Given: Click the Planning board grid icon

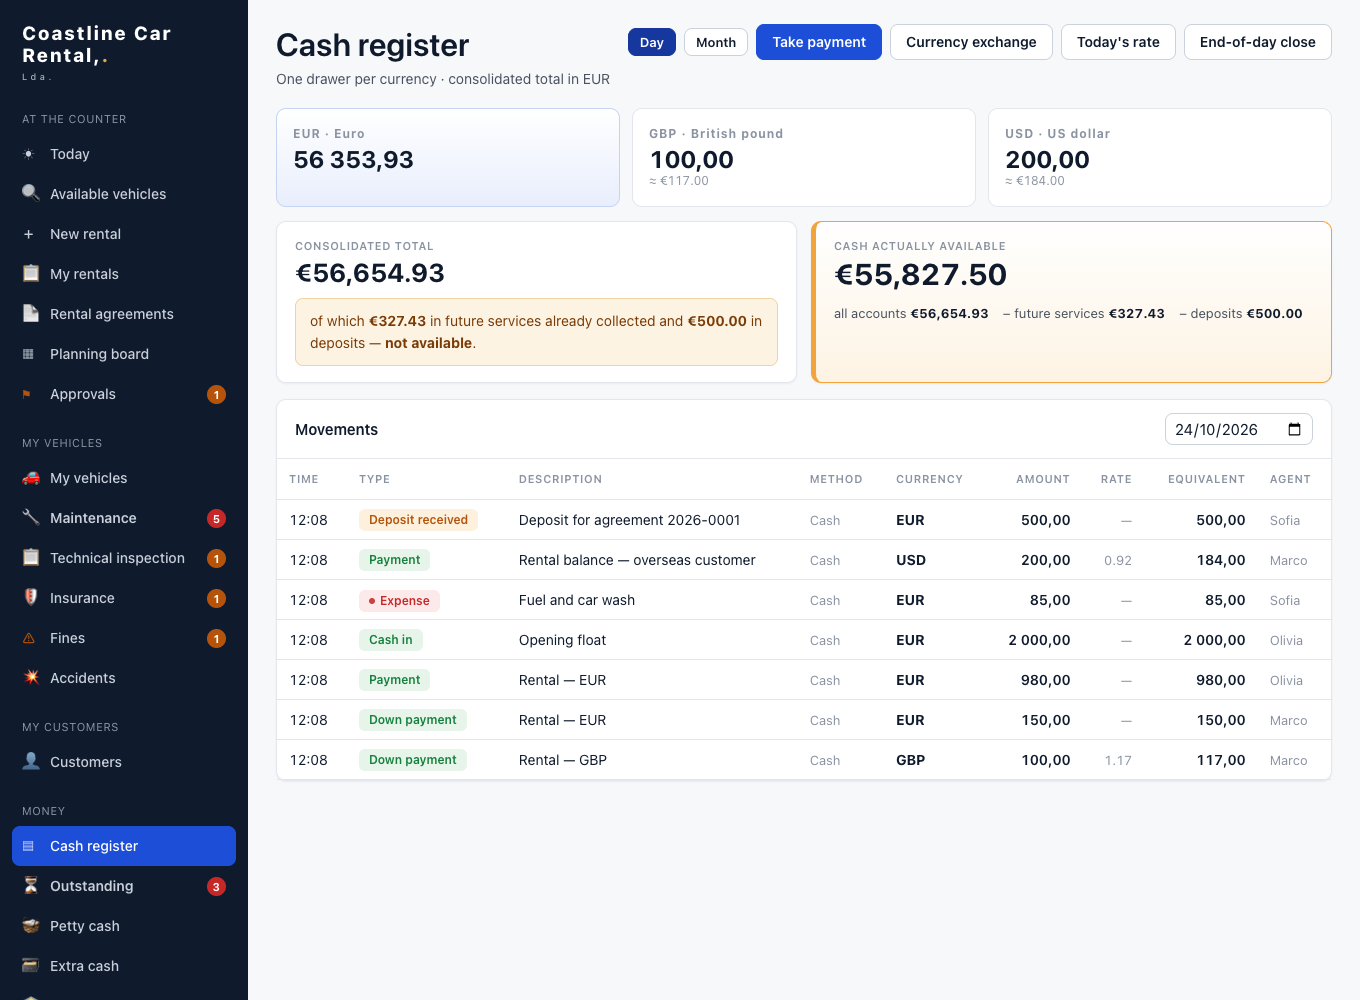Looking at the screenshot, I should (29, 354).
